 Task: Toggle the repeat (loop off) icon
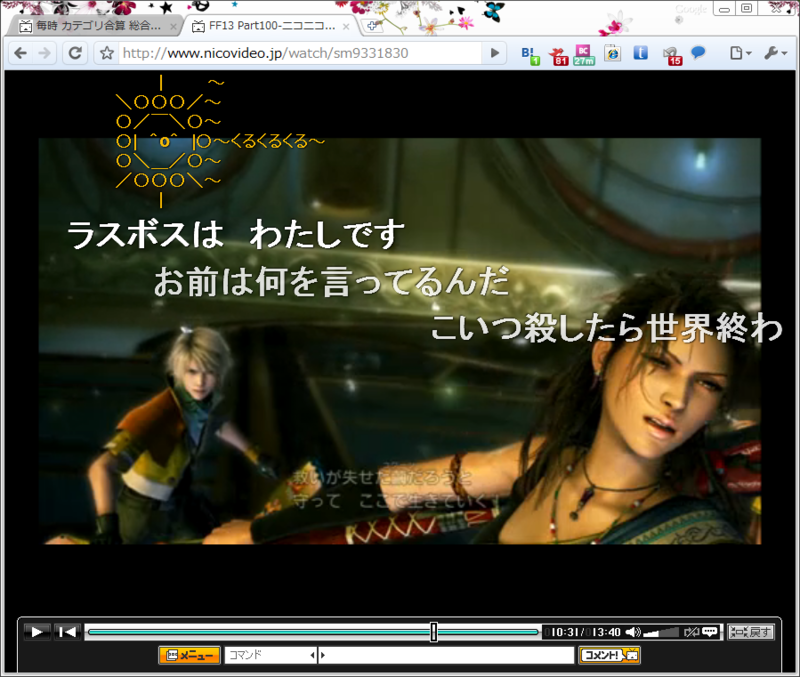coord(691,632)
